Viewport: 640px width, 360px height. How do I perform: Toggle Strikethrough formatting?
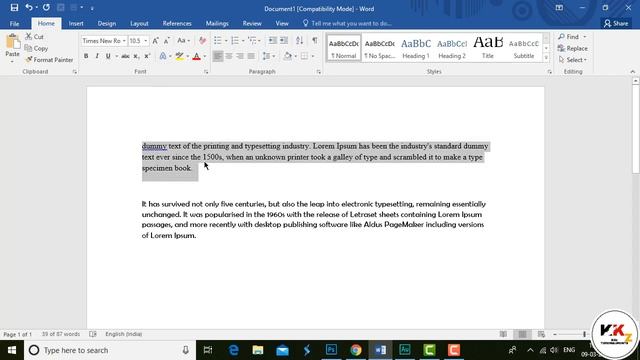[125, 56]
